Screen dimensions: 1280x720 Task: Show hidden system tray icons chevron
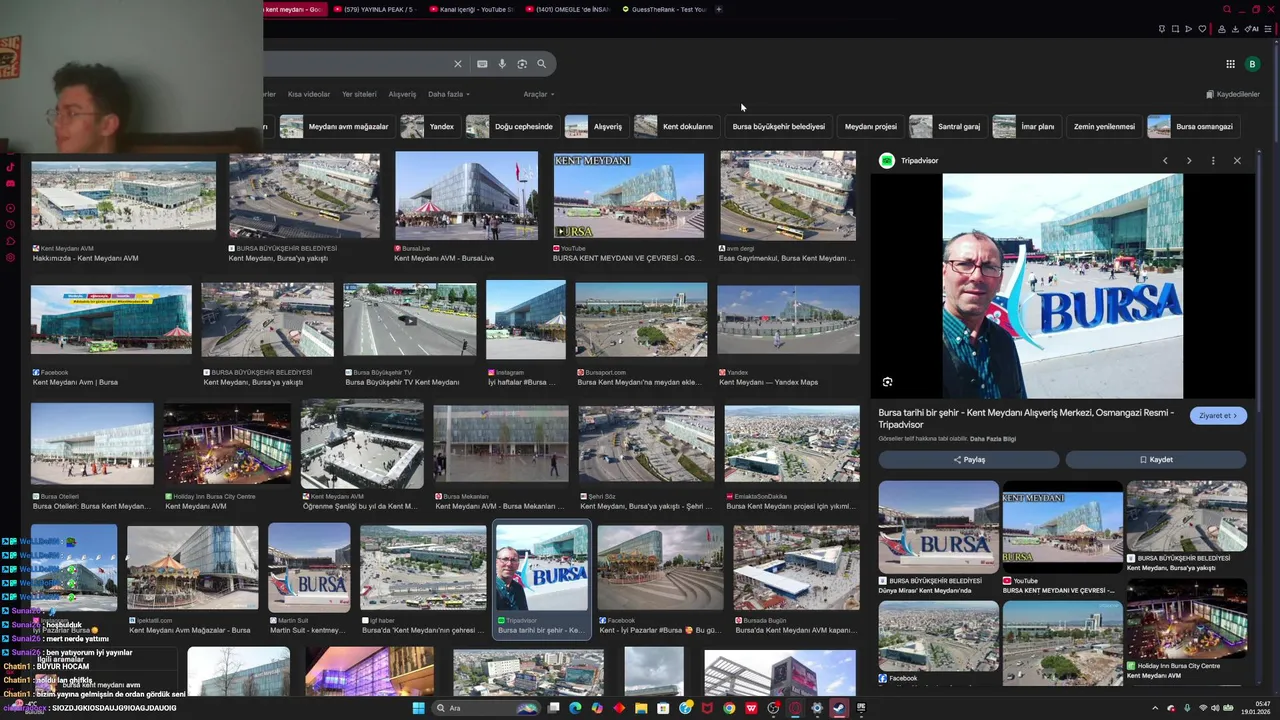pos(1155,708)
